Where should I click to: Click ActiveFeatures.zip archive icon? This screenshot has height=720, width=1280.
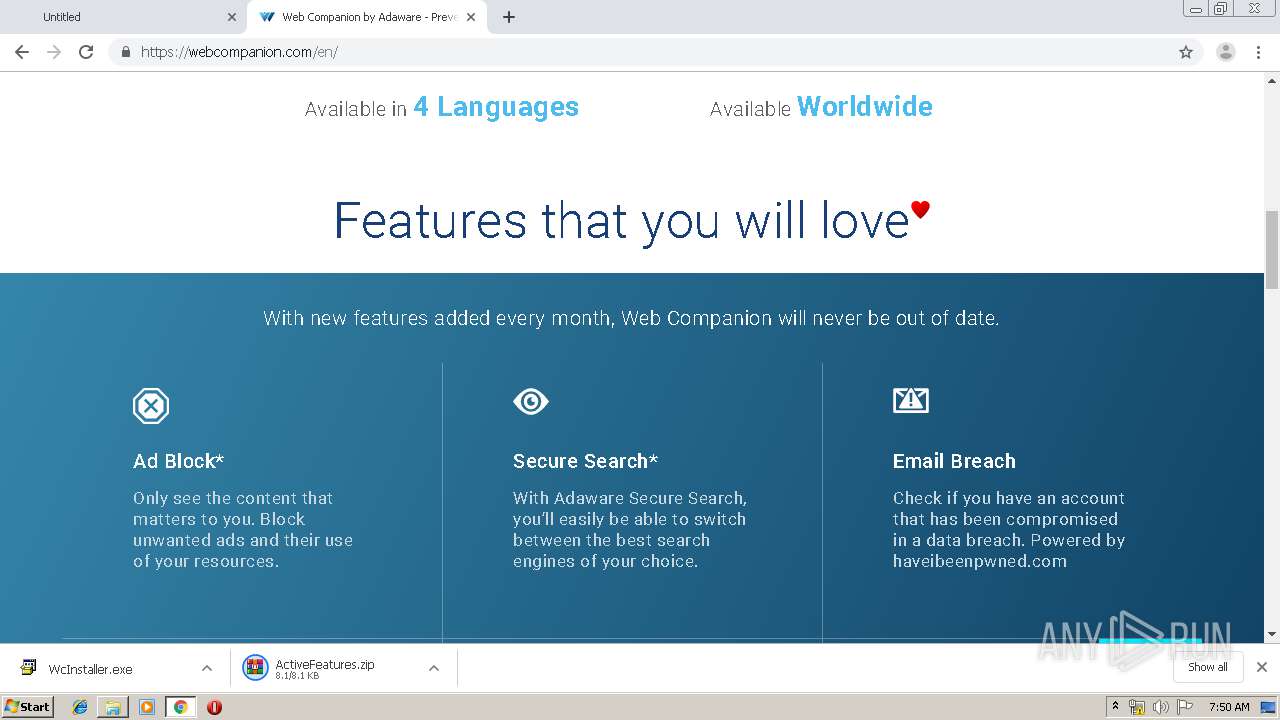tap(256, 668)
